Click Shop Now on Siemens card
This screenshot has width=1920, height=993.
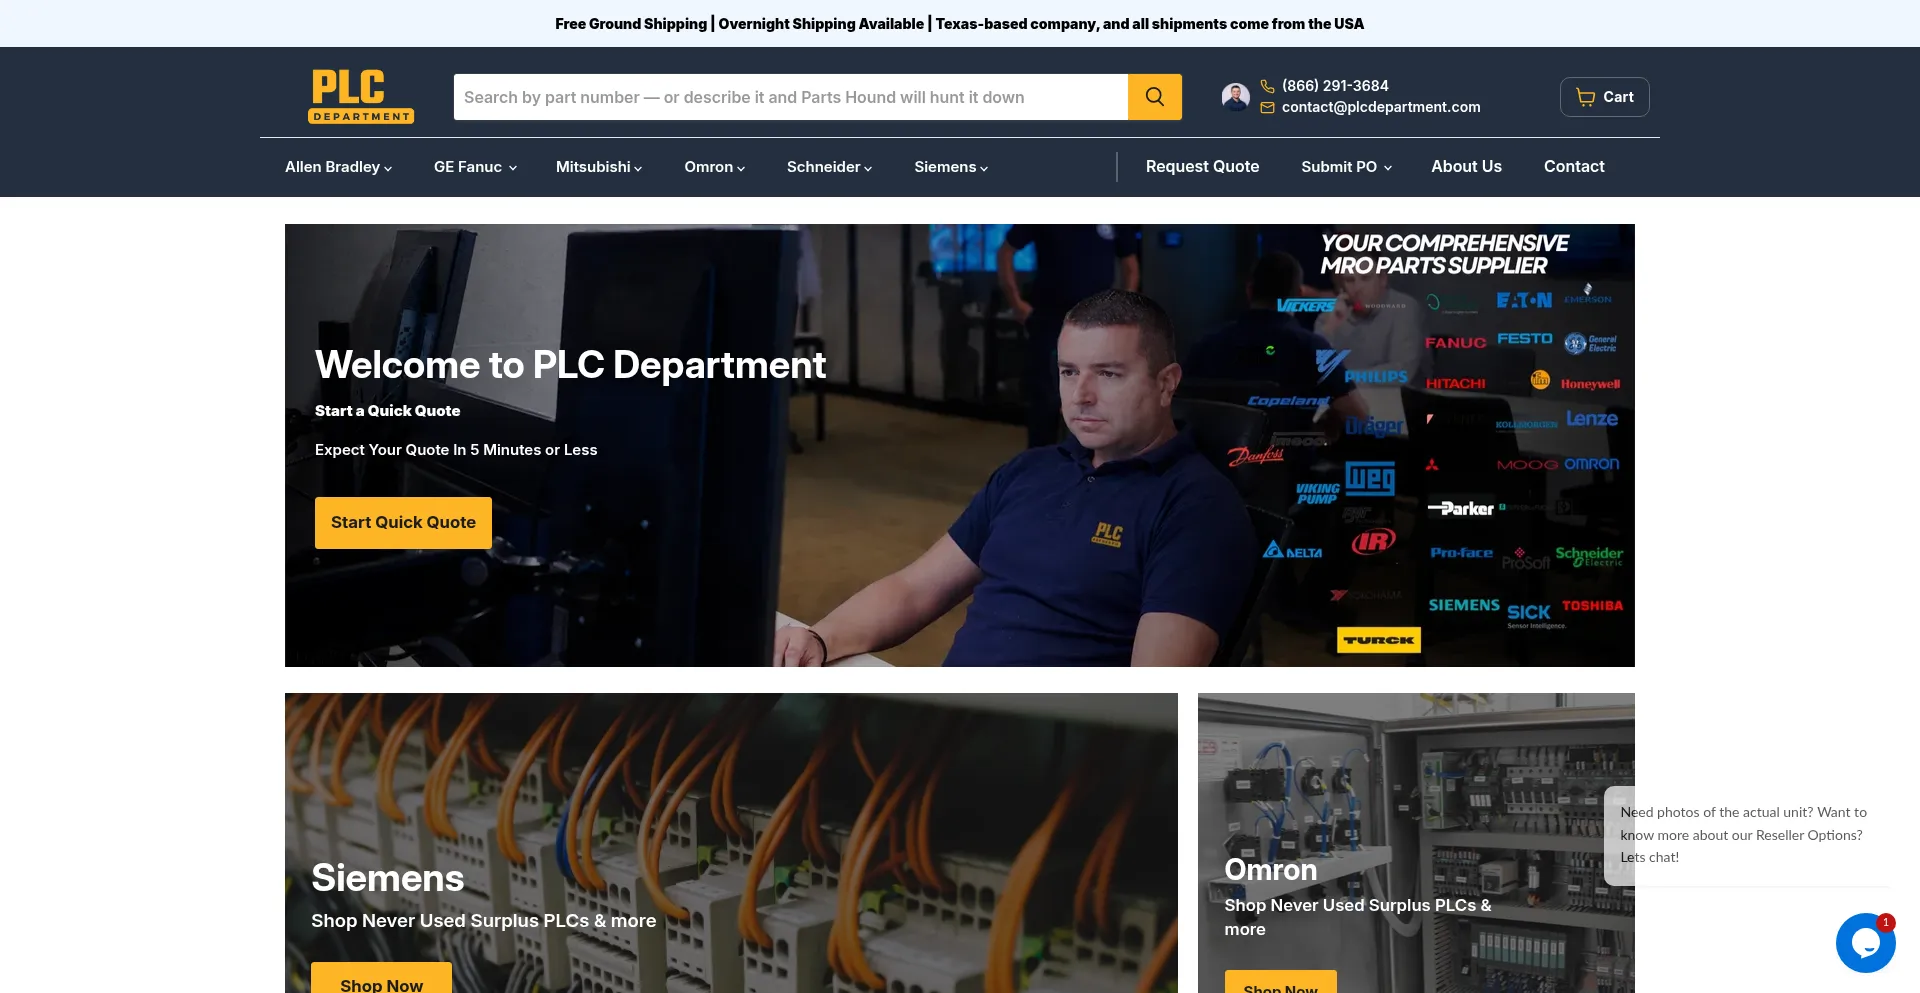click(381, 979)
